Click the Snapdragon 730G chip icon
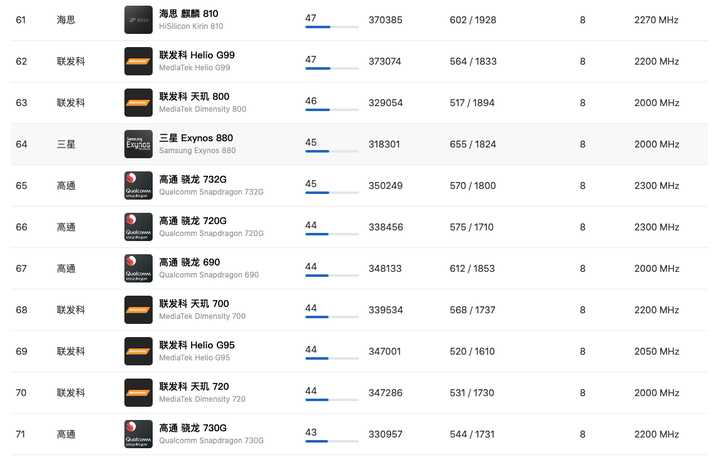 pos(138,434)
